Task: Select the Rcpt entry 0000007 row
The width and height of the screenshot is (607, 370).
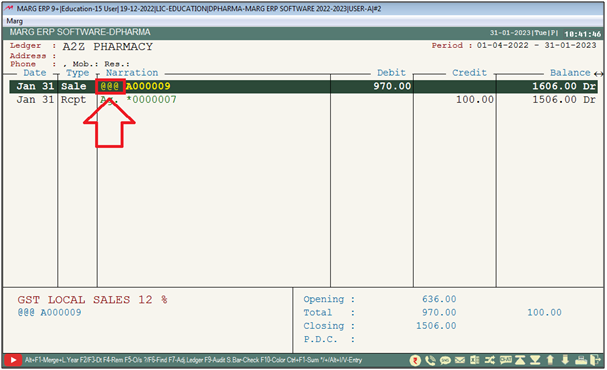Action: tap(304, 100)
